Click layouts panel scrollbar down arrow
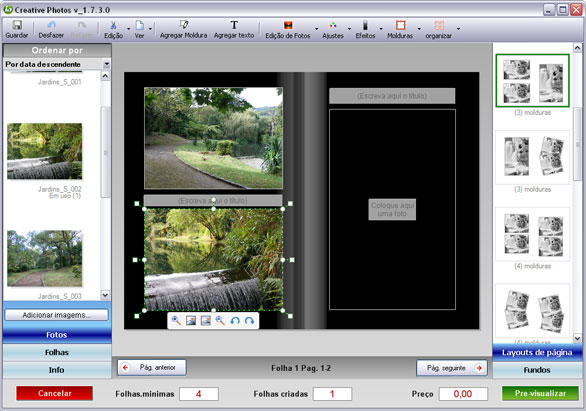This screenshot has width=586, height=411. coord(577,339)
